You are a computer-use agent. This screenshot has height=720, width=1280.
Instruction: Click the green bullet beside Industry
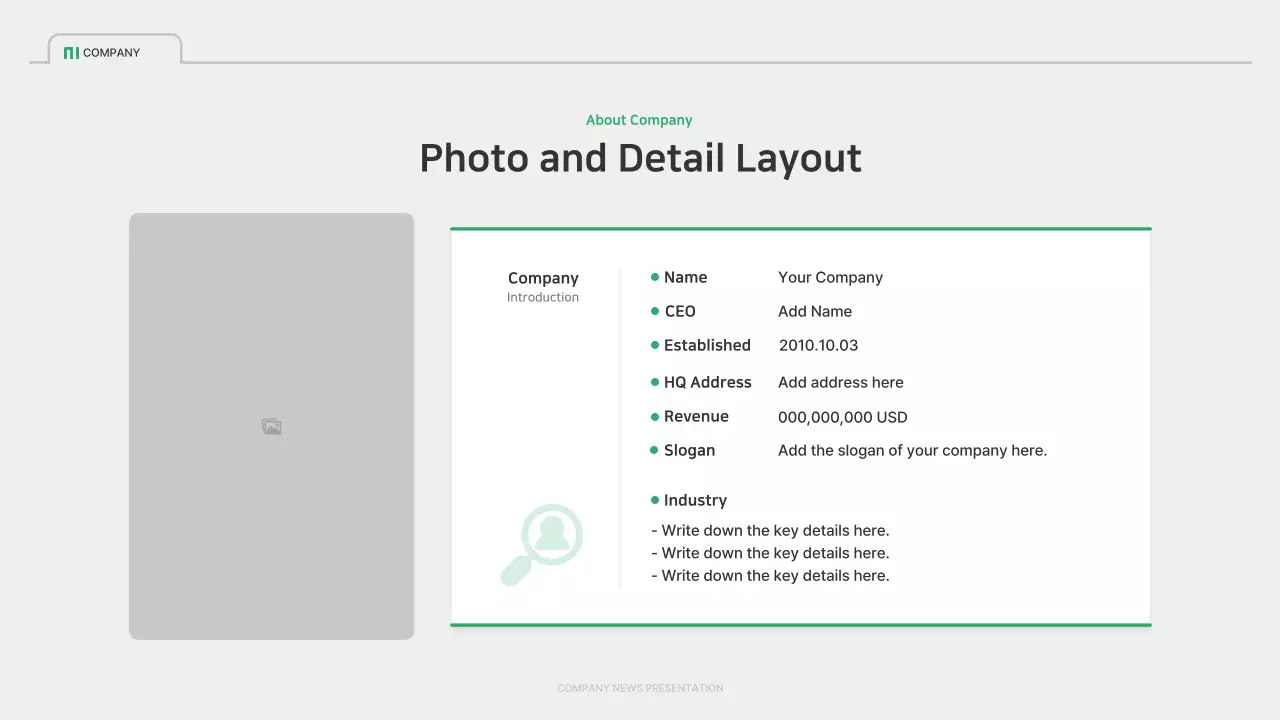tap(653, 500)
